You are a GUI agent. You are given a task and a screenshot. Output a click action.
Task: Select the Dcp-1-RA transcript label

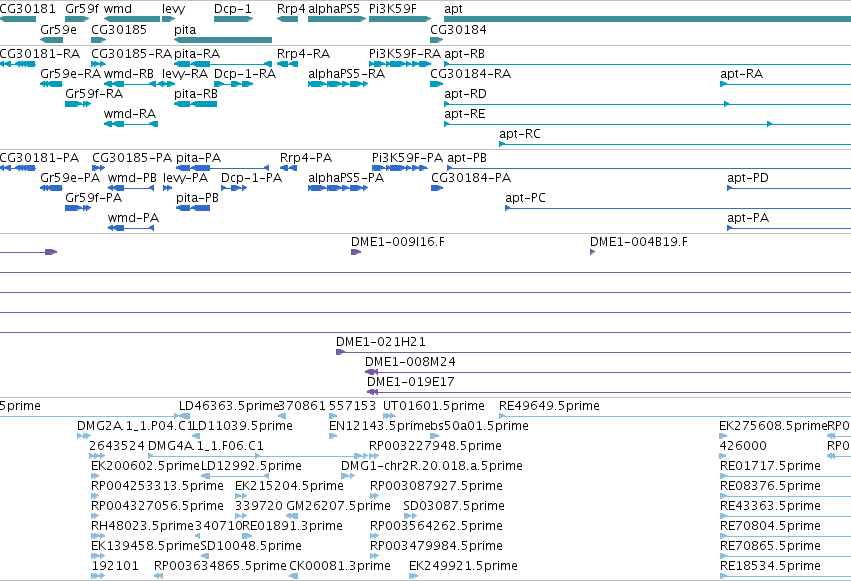point(245,74)
